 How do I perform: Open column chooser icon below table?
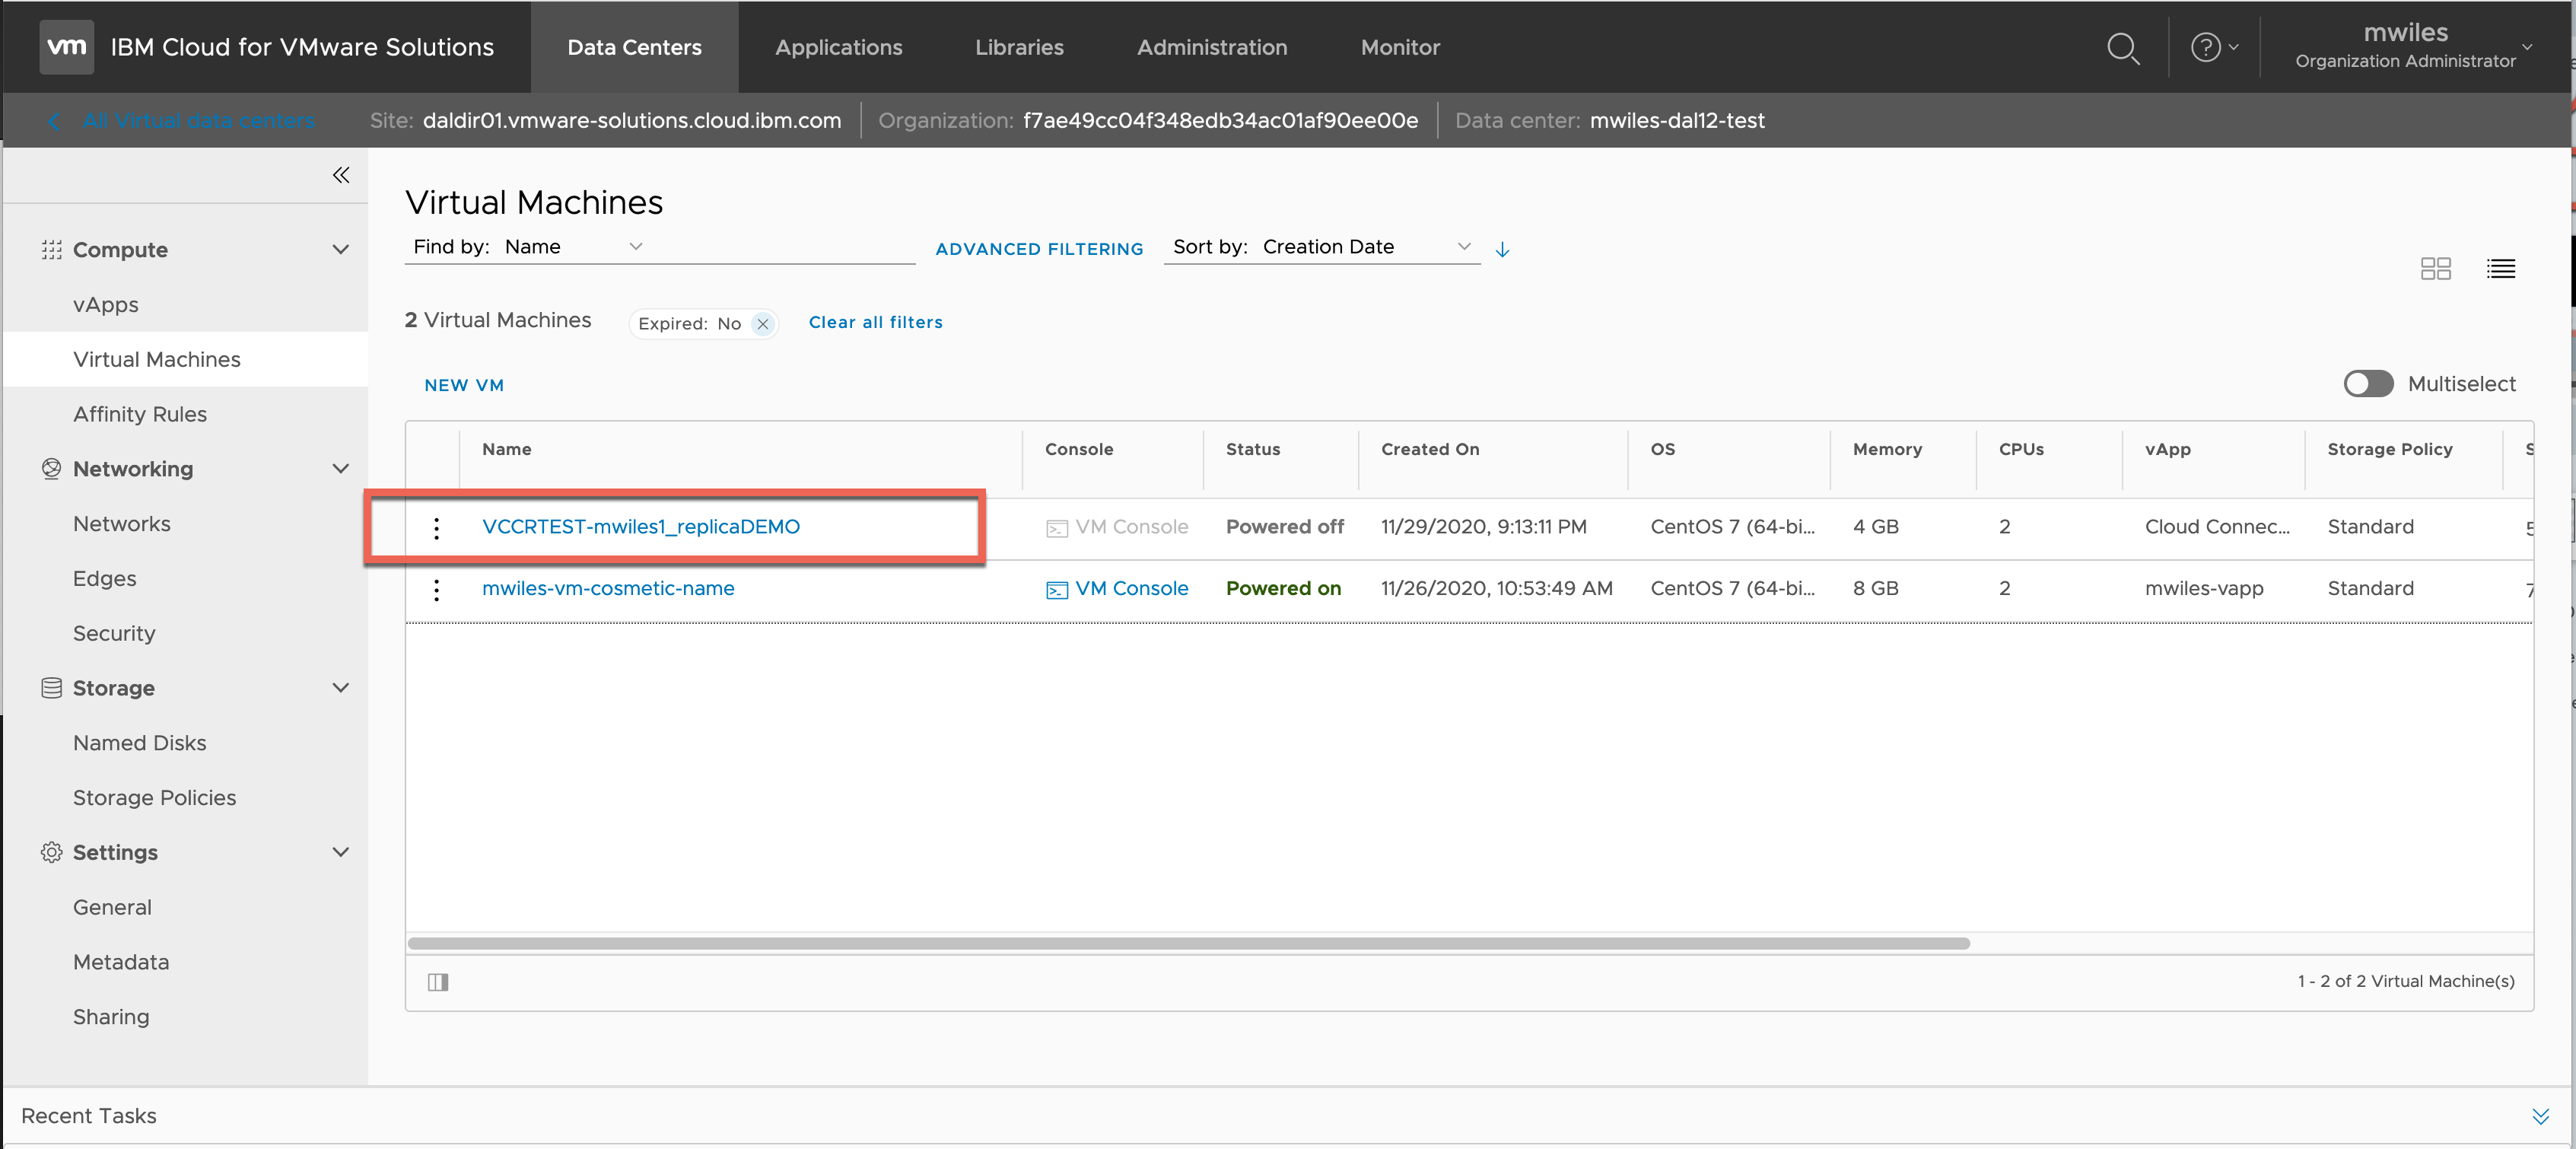(x=438, y=982)
